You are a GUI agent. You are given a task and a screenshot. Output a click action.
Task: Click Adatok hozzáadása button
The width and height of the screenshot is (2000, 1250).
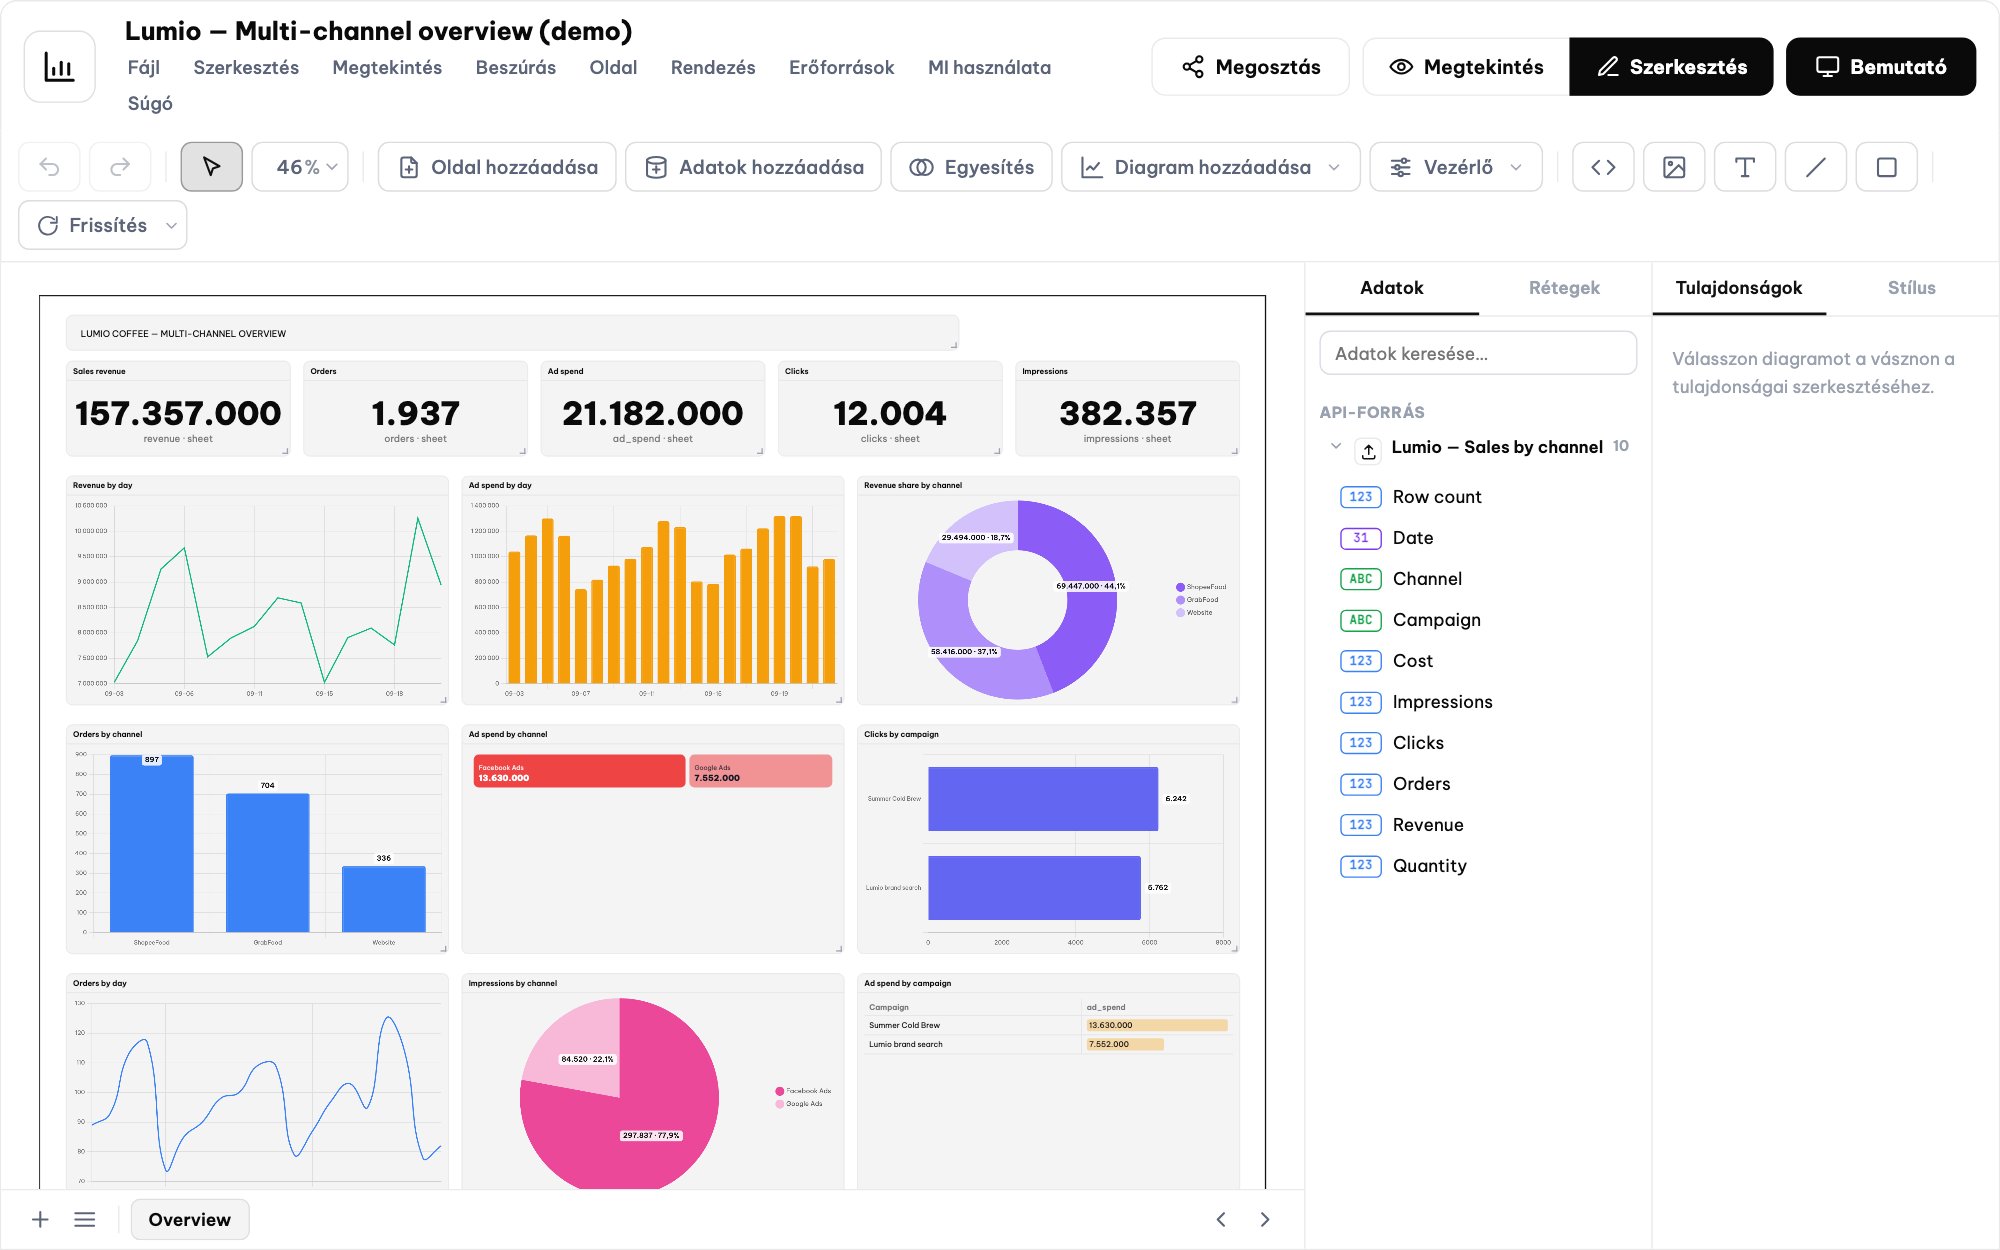pos(753,167)
